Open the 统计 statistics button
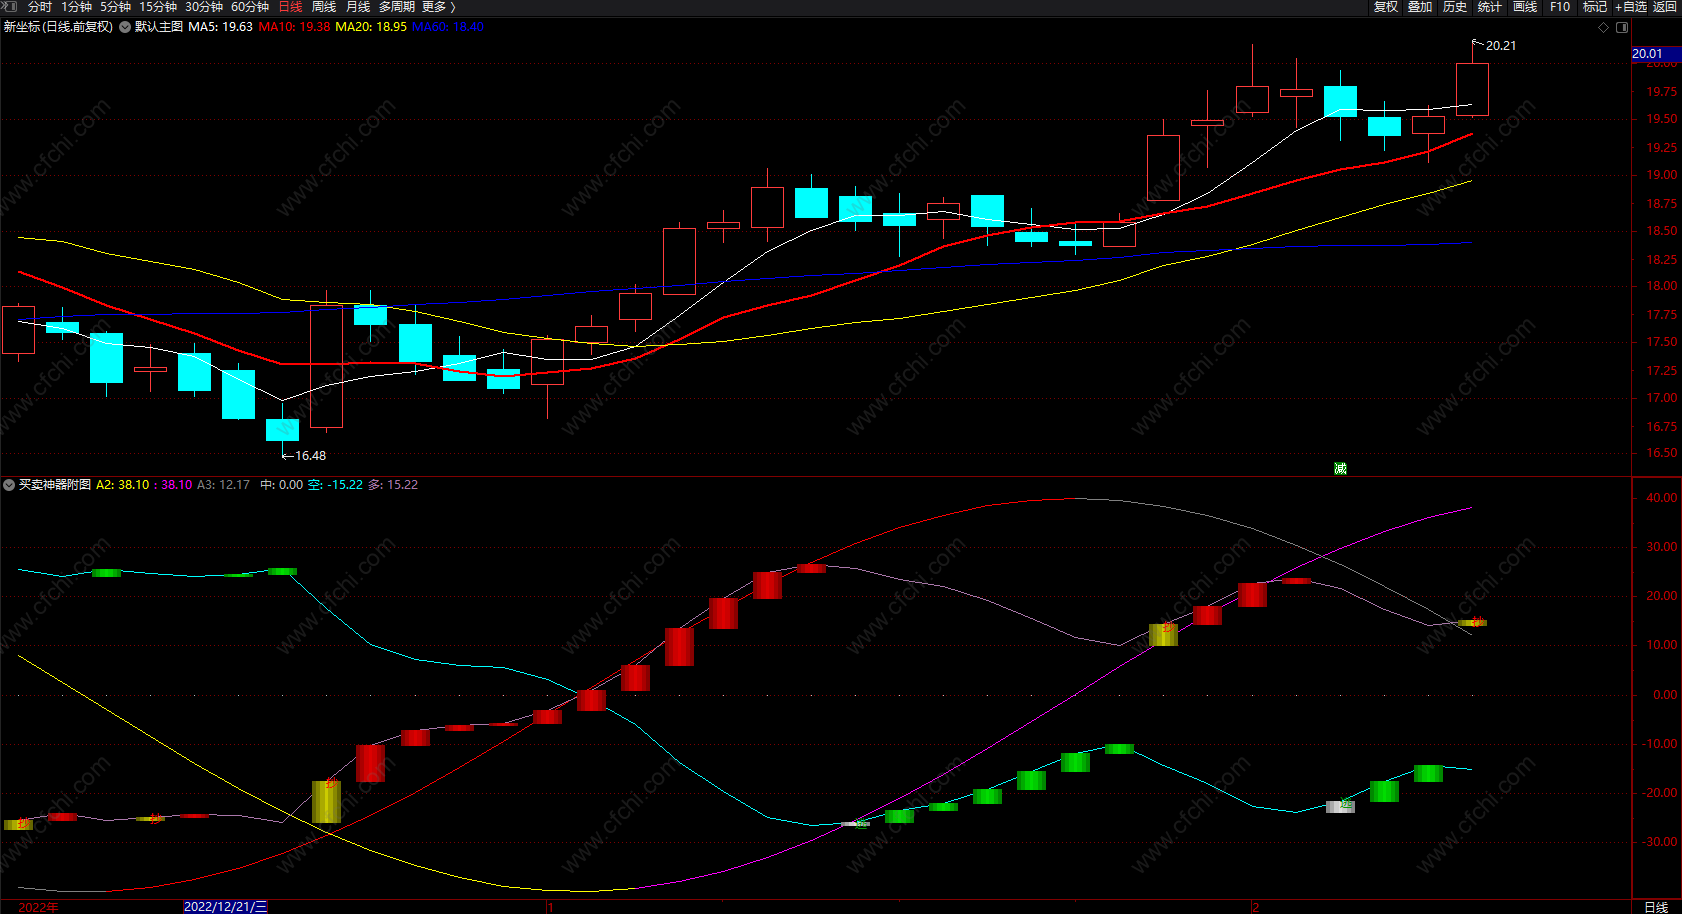1682x914 pixels. point(1490,7)
